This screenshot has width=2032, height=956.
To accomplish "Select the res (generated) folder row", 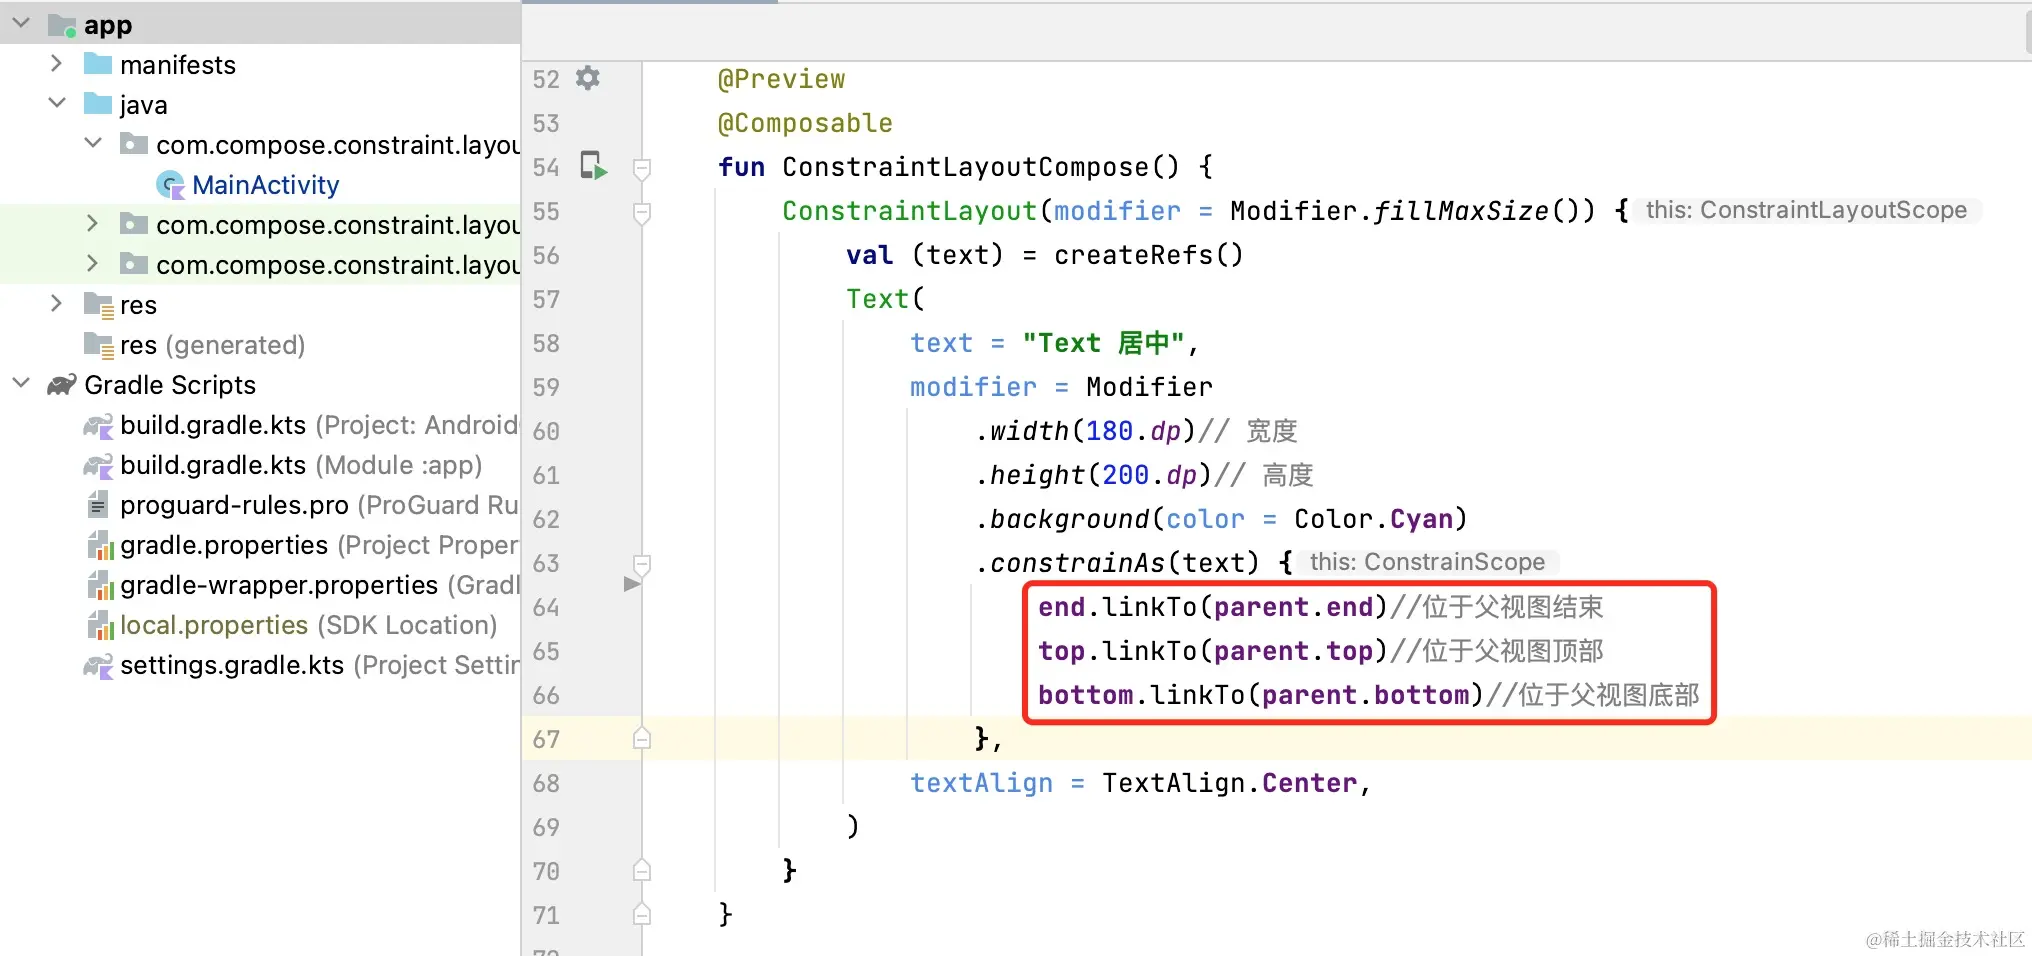I will coord(260,345).
